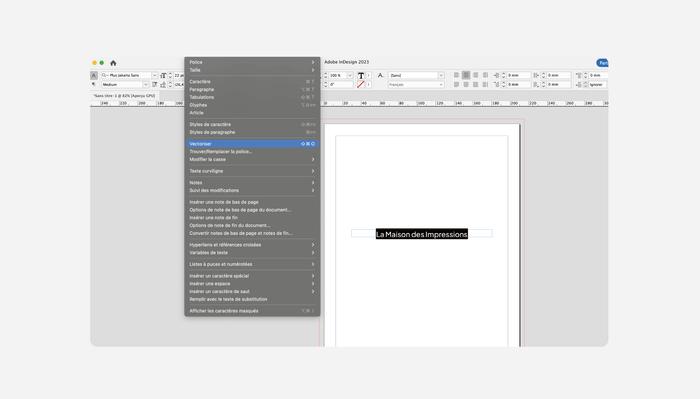
Task: Click the left indent icon
Action: 496,75
